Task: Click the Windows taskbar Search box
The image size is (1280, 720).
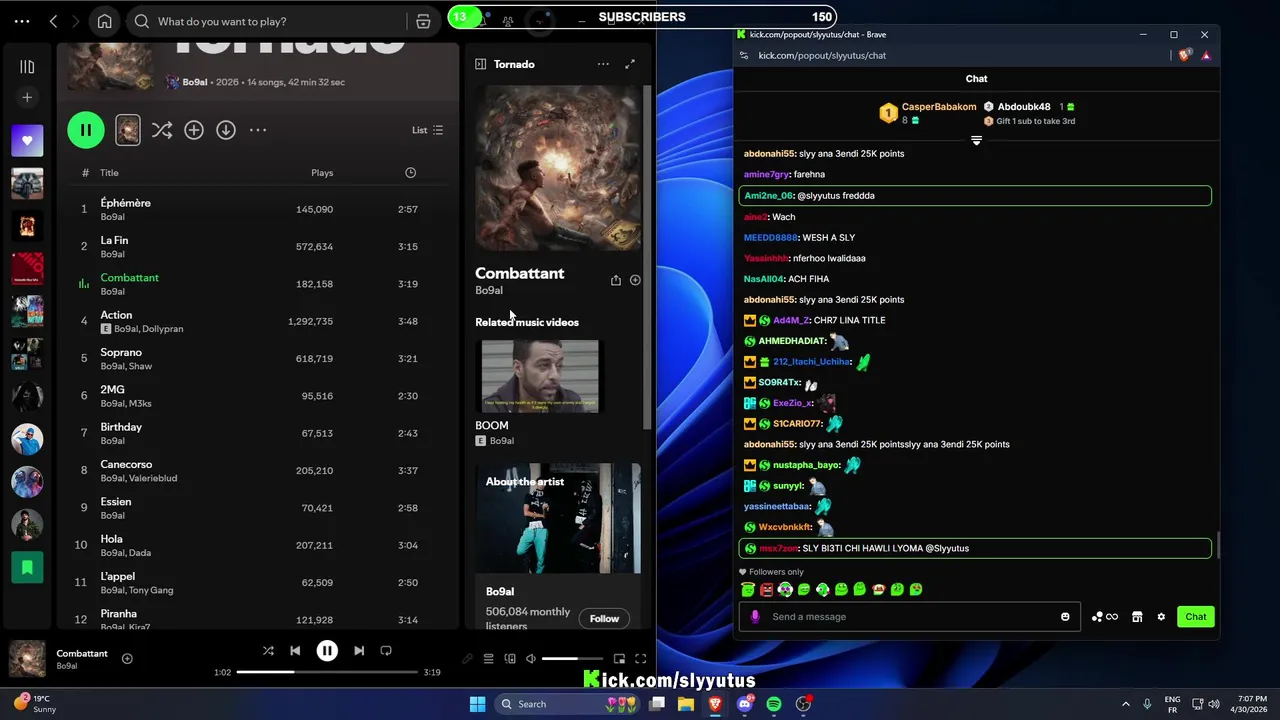Action: click(x=568, y=704)
